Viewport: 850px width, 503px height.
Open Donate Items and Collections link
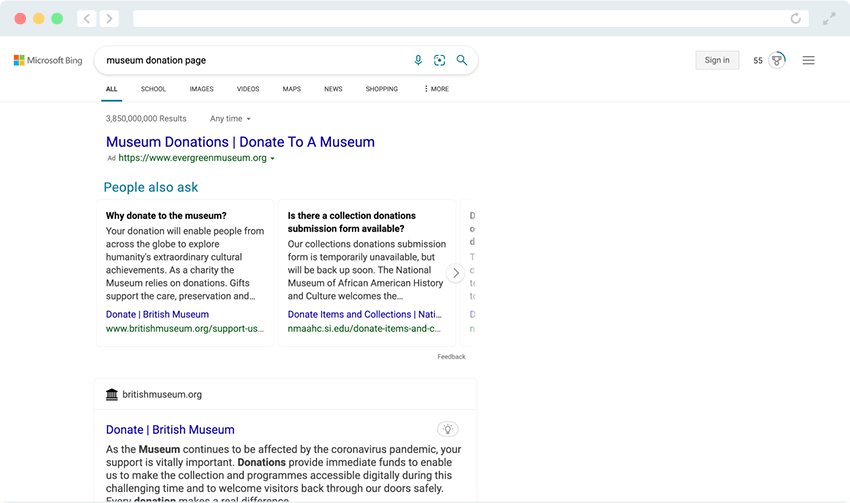(x=364, y=314)
